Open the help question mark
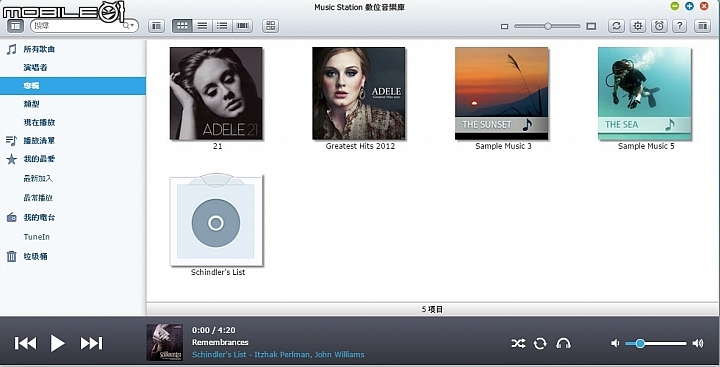 tap(680, 26)
